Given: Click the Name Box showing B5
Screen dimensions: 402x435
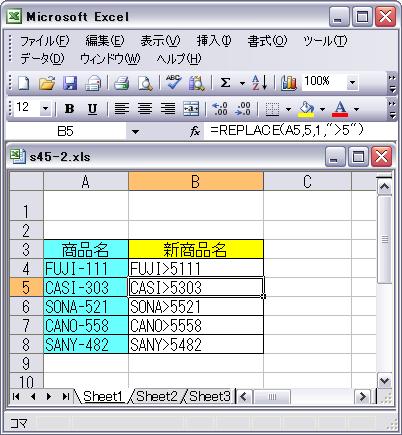Looking at the screenshot, I should tap(66, 132).
